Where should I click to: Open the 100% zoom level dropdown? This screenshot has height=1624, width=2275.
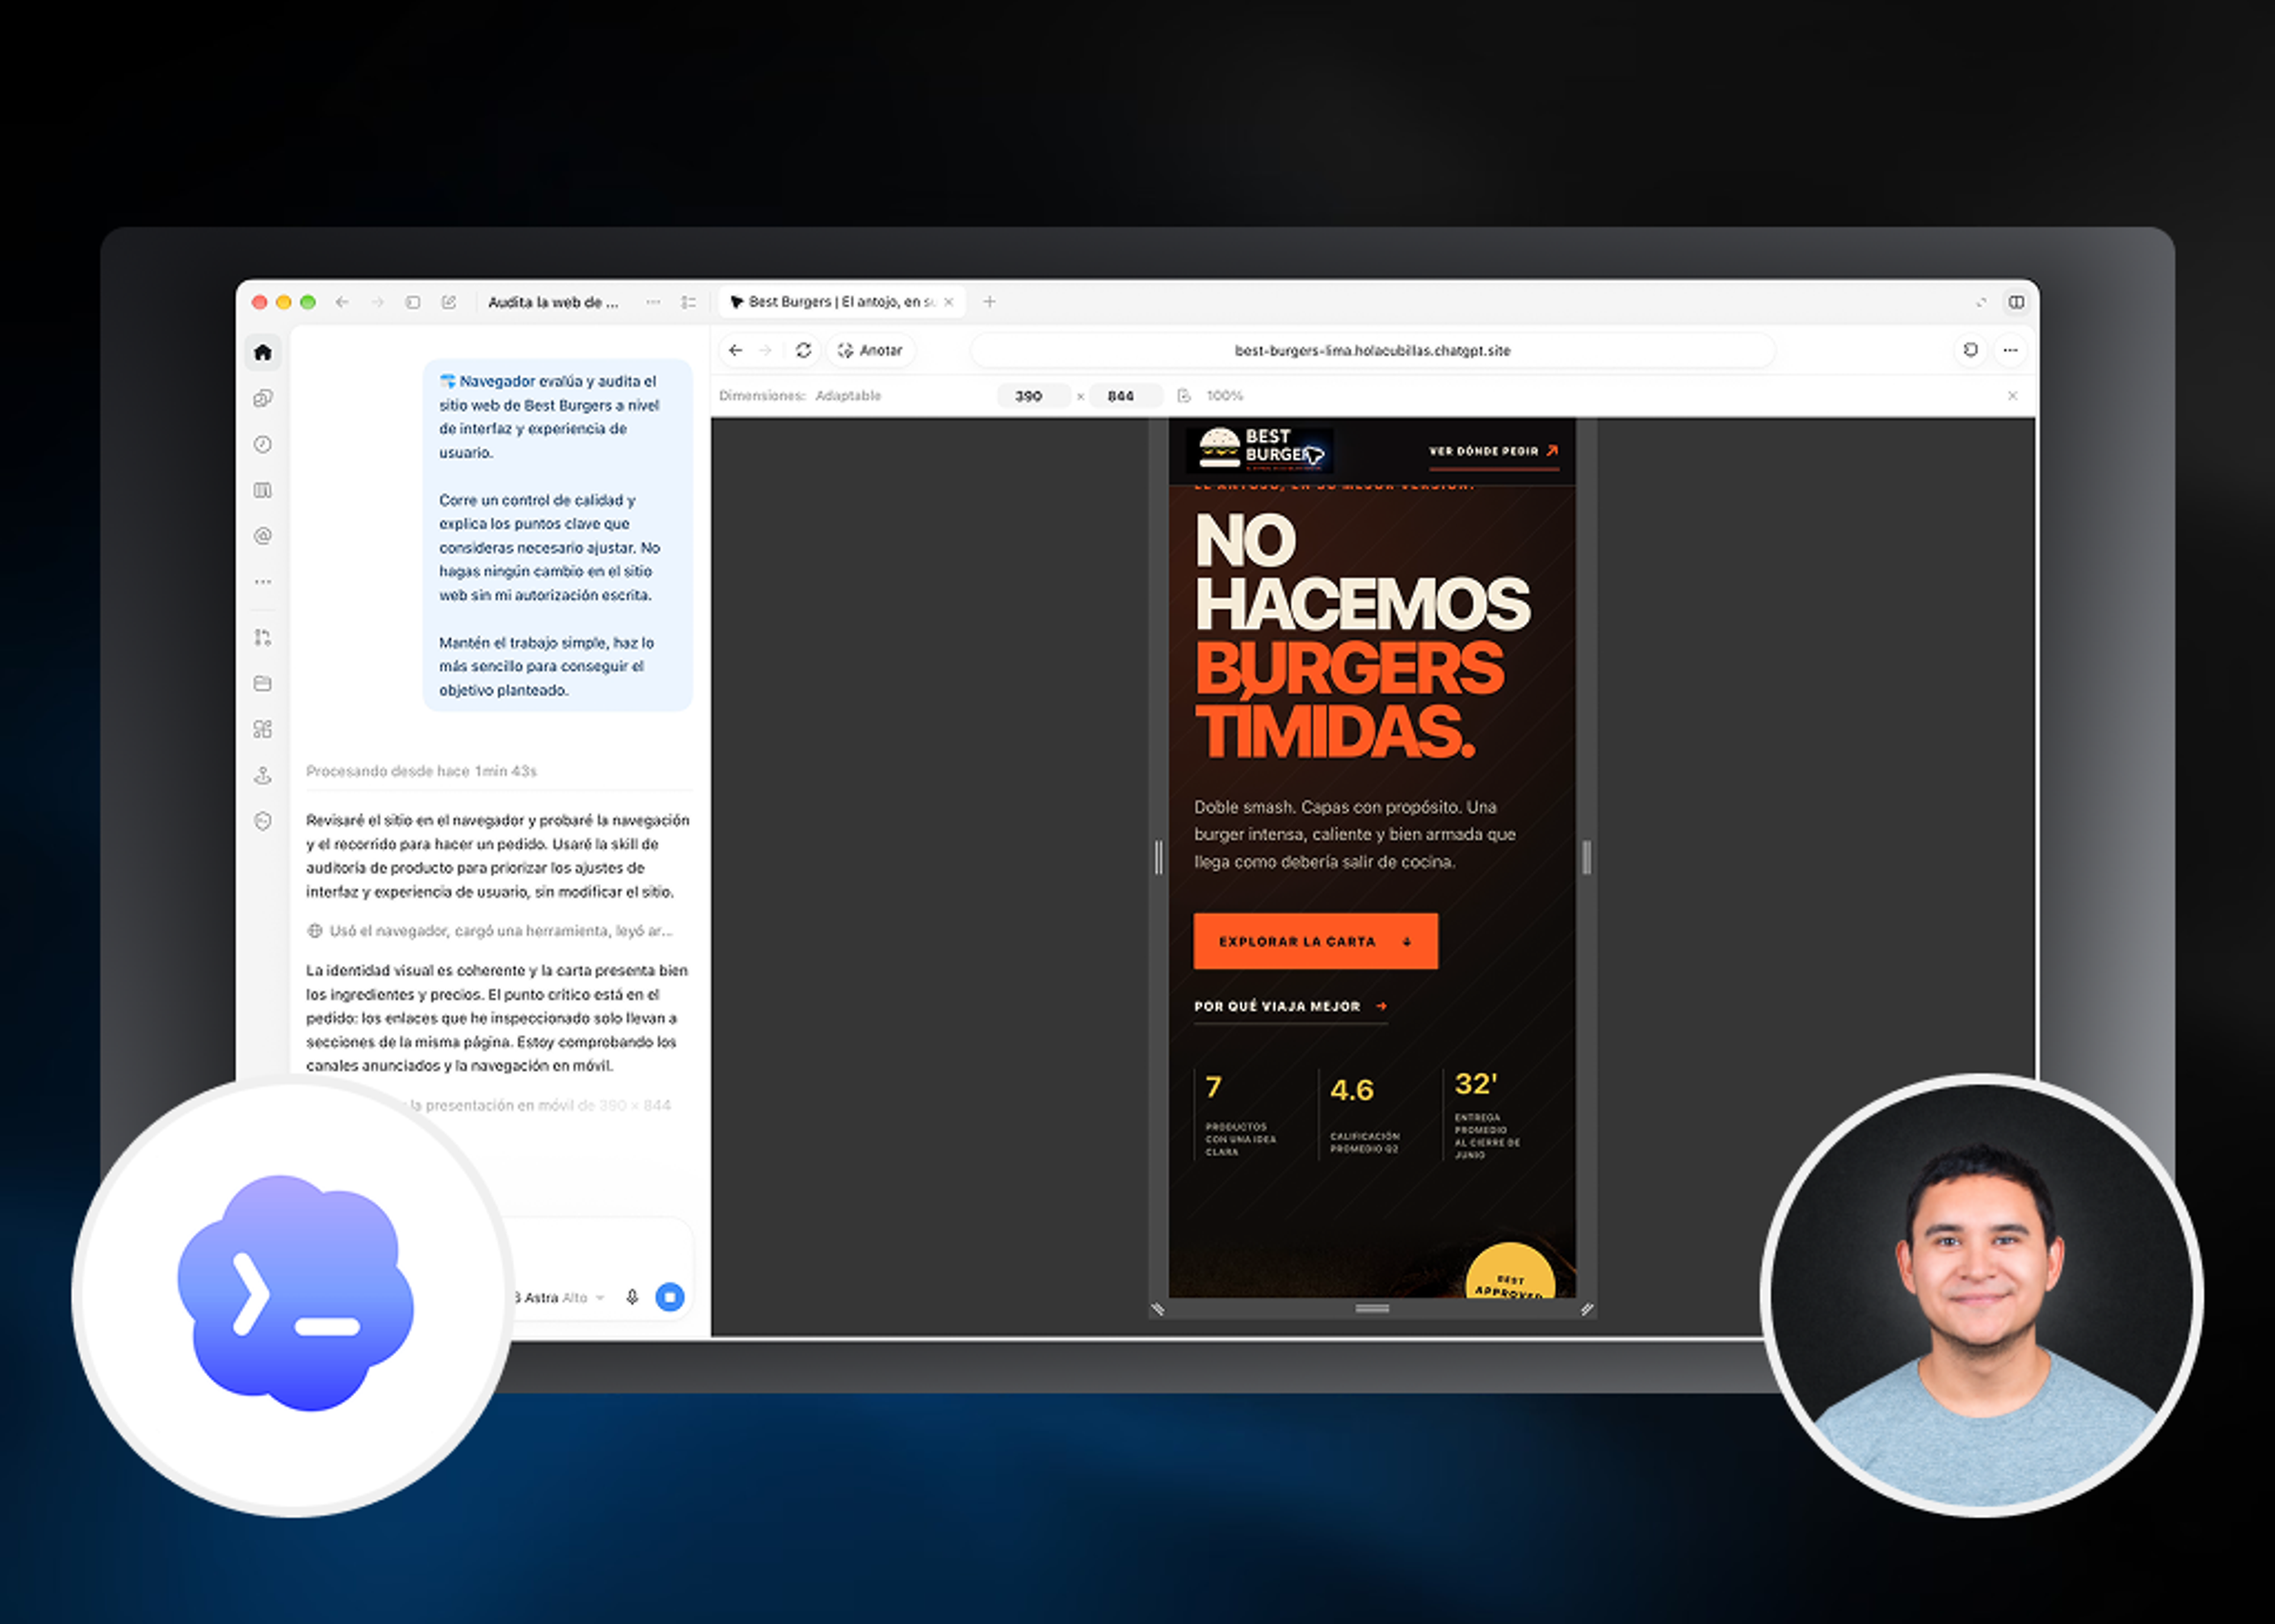click(x=1225, y=396)
